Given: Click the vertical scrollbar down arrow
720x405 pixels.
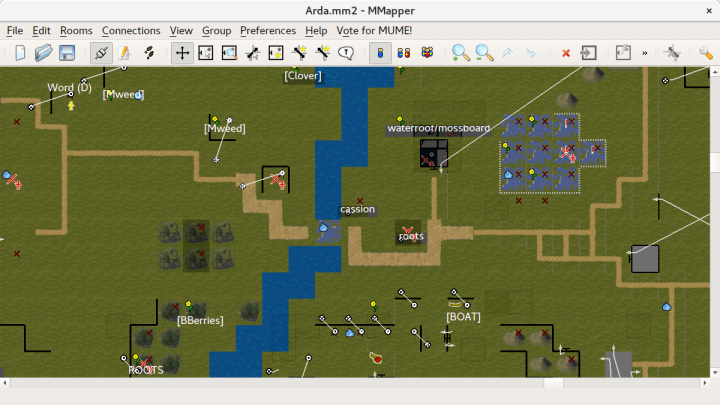Looking at the screenshot, I should [715, 373].
